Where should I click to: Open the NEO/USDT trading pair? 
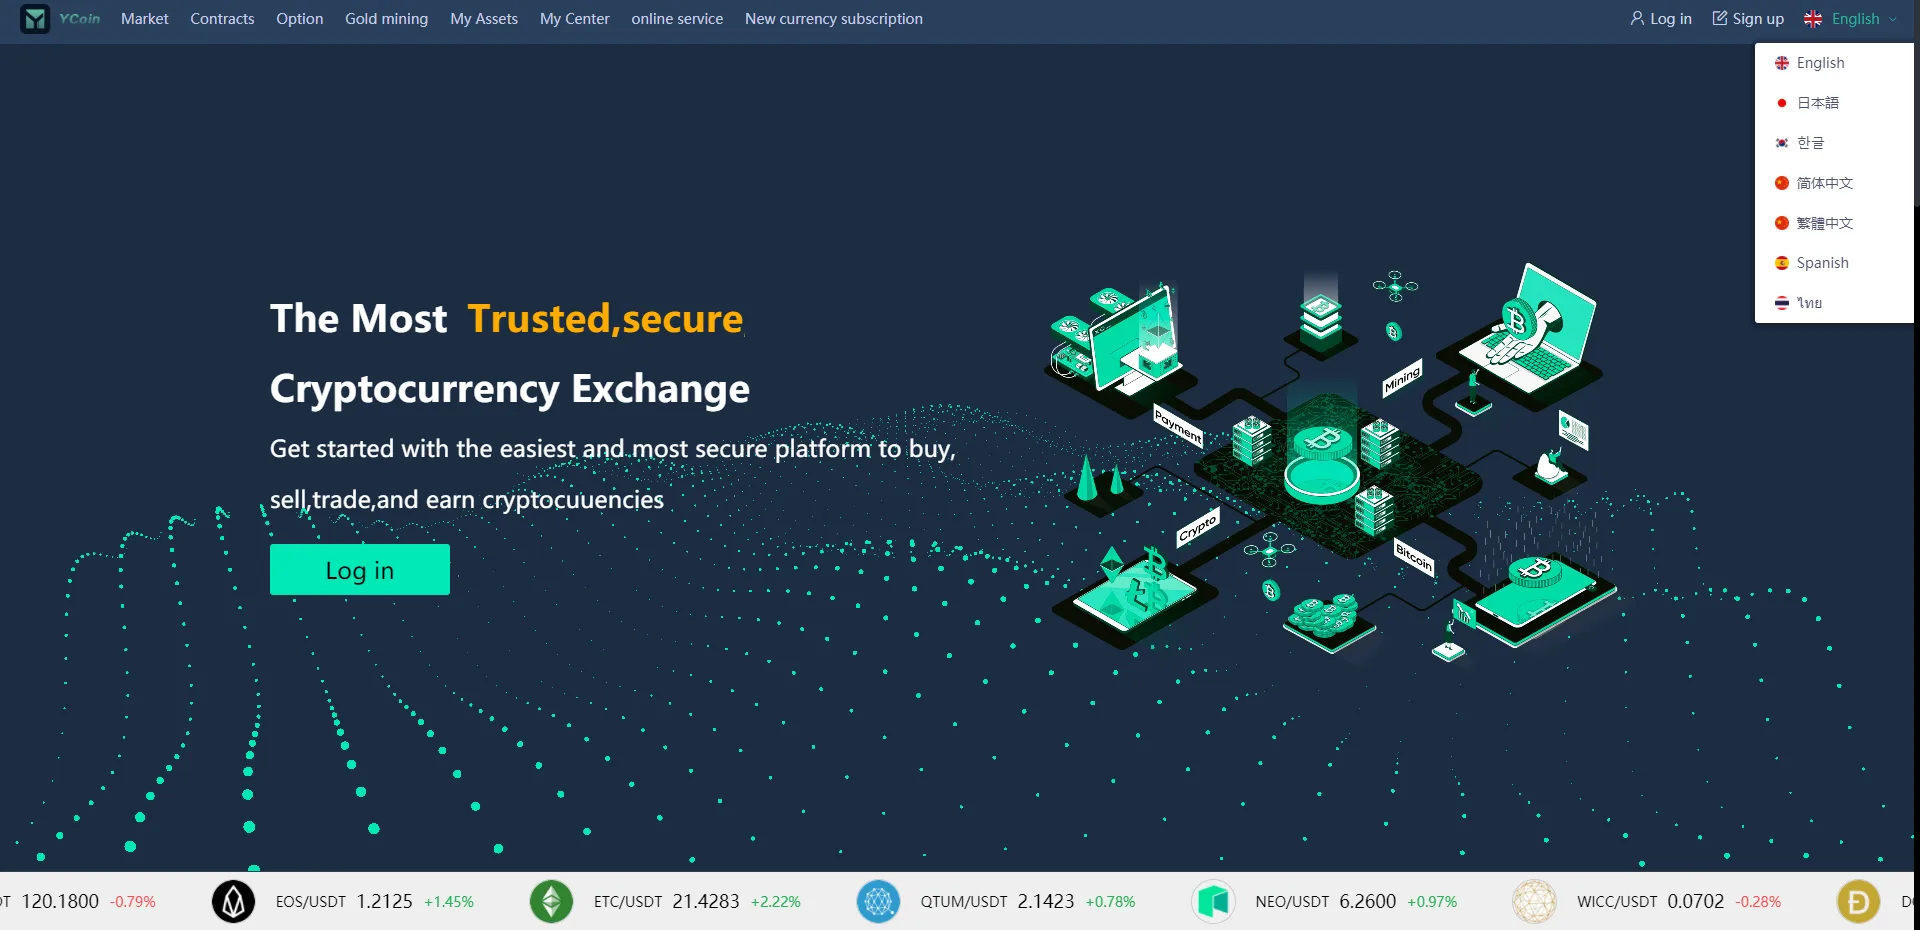click(1292, 902)
